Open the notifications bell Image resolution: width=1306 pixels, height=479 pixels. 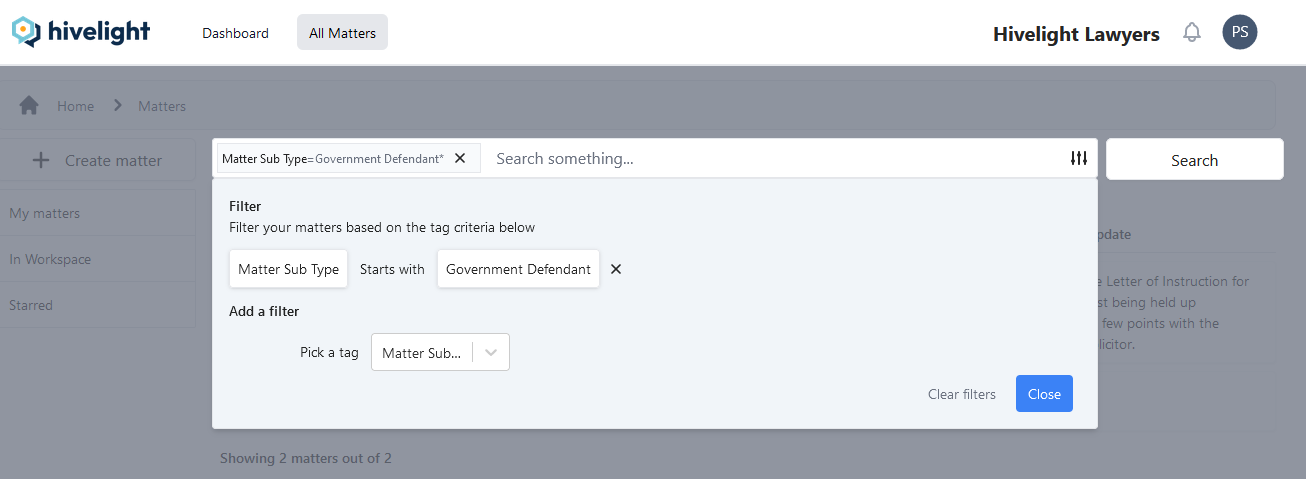pyautogui.click(x=1191, y=32)
